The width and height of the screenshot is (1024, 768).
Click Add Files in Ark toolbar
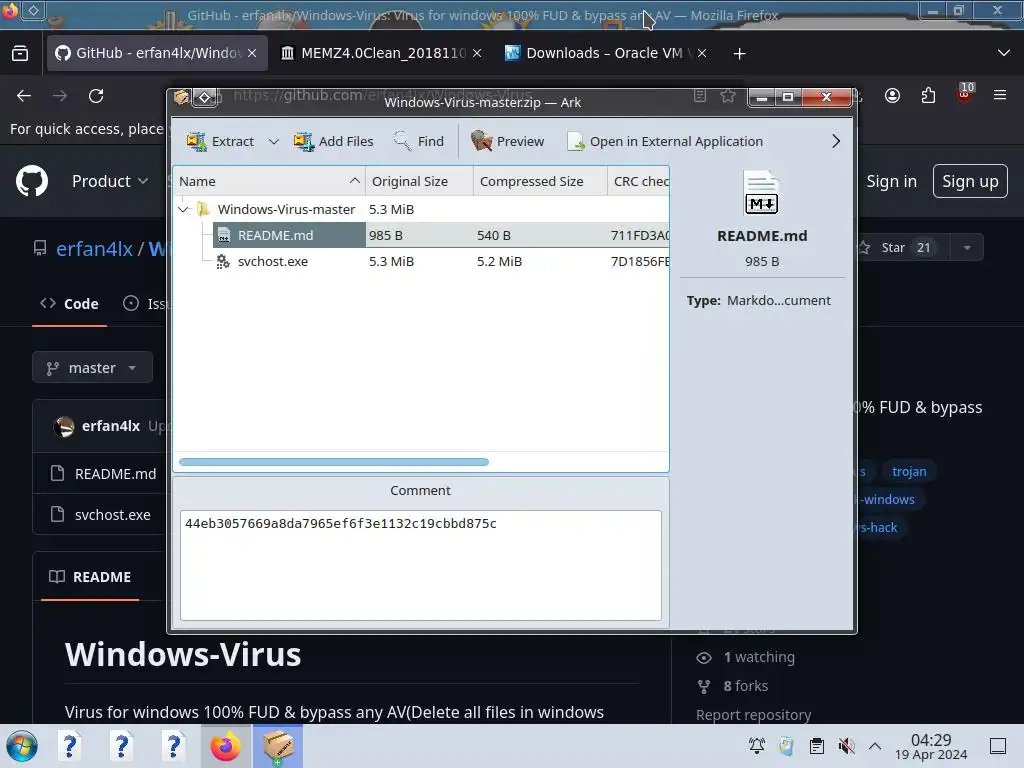point(334,142)
